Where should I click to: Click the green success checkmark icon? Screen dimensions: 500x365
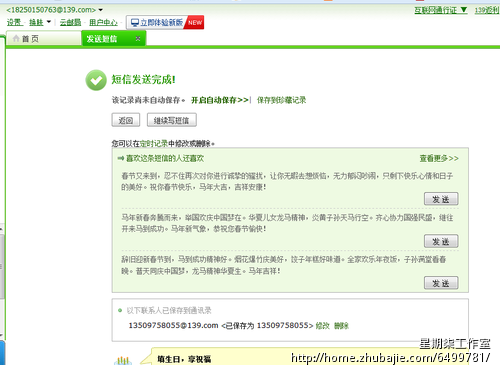tap(96, 80)
